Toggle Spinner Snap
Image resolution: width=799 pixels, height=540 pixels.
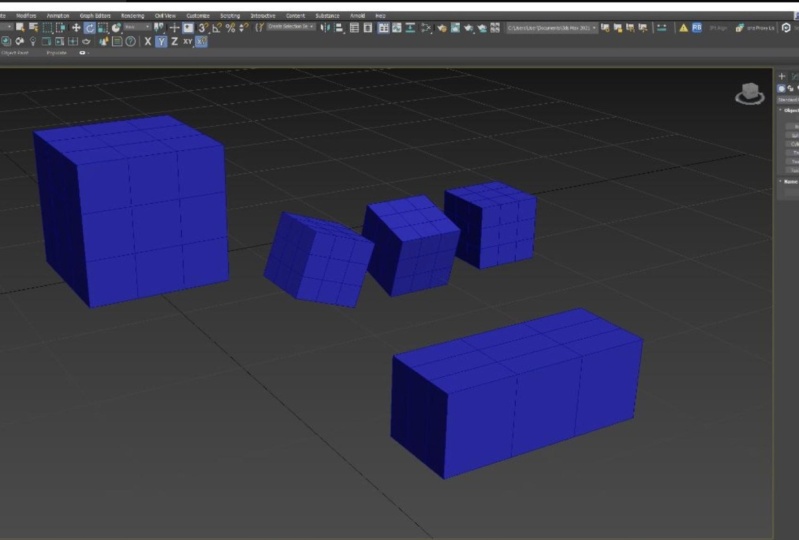click(x=244, y=28)
